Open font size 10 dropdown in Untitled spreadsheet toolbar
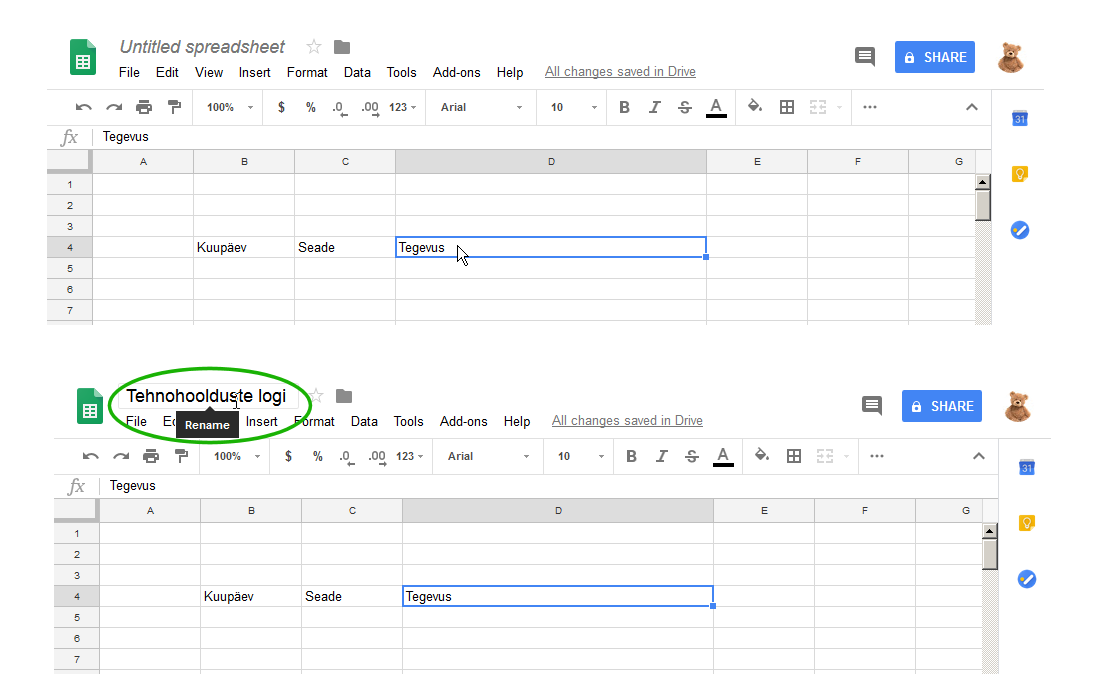The width and height of the screenshot is (1100, 692). [573, 107]
